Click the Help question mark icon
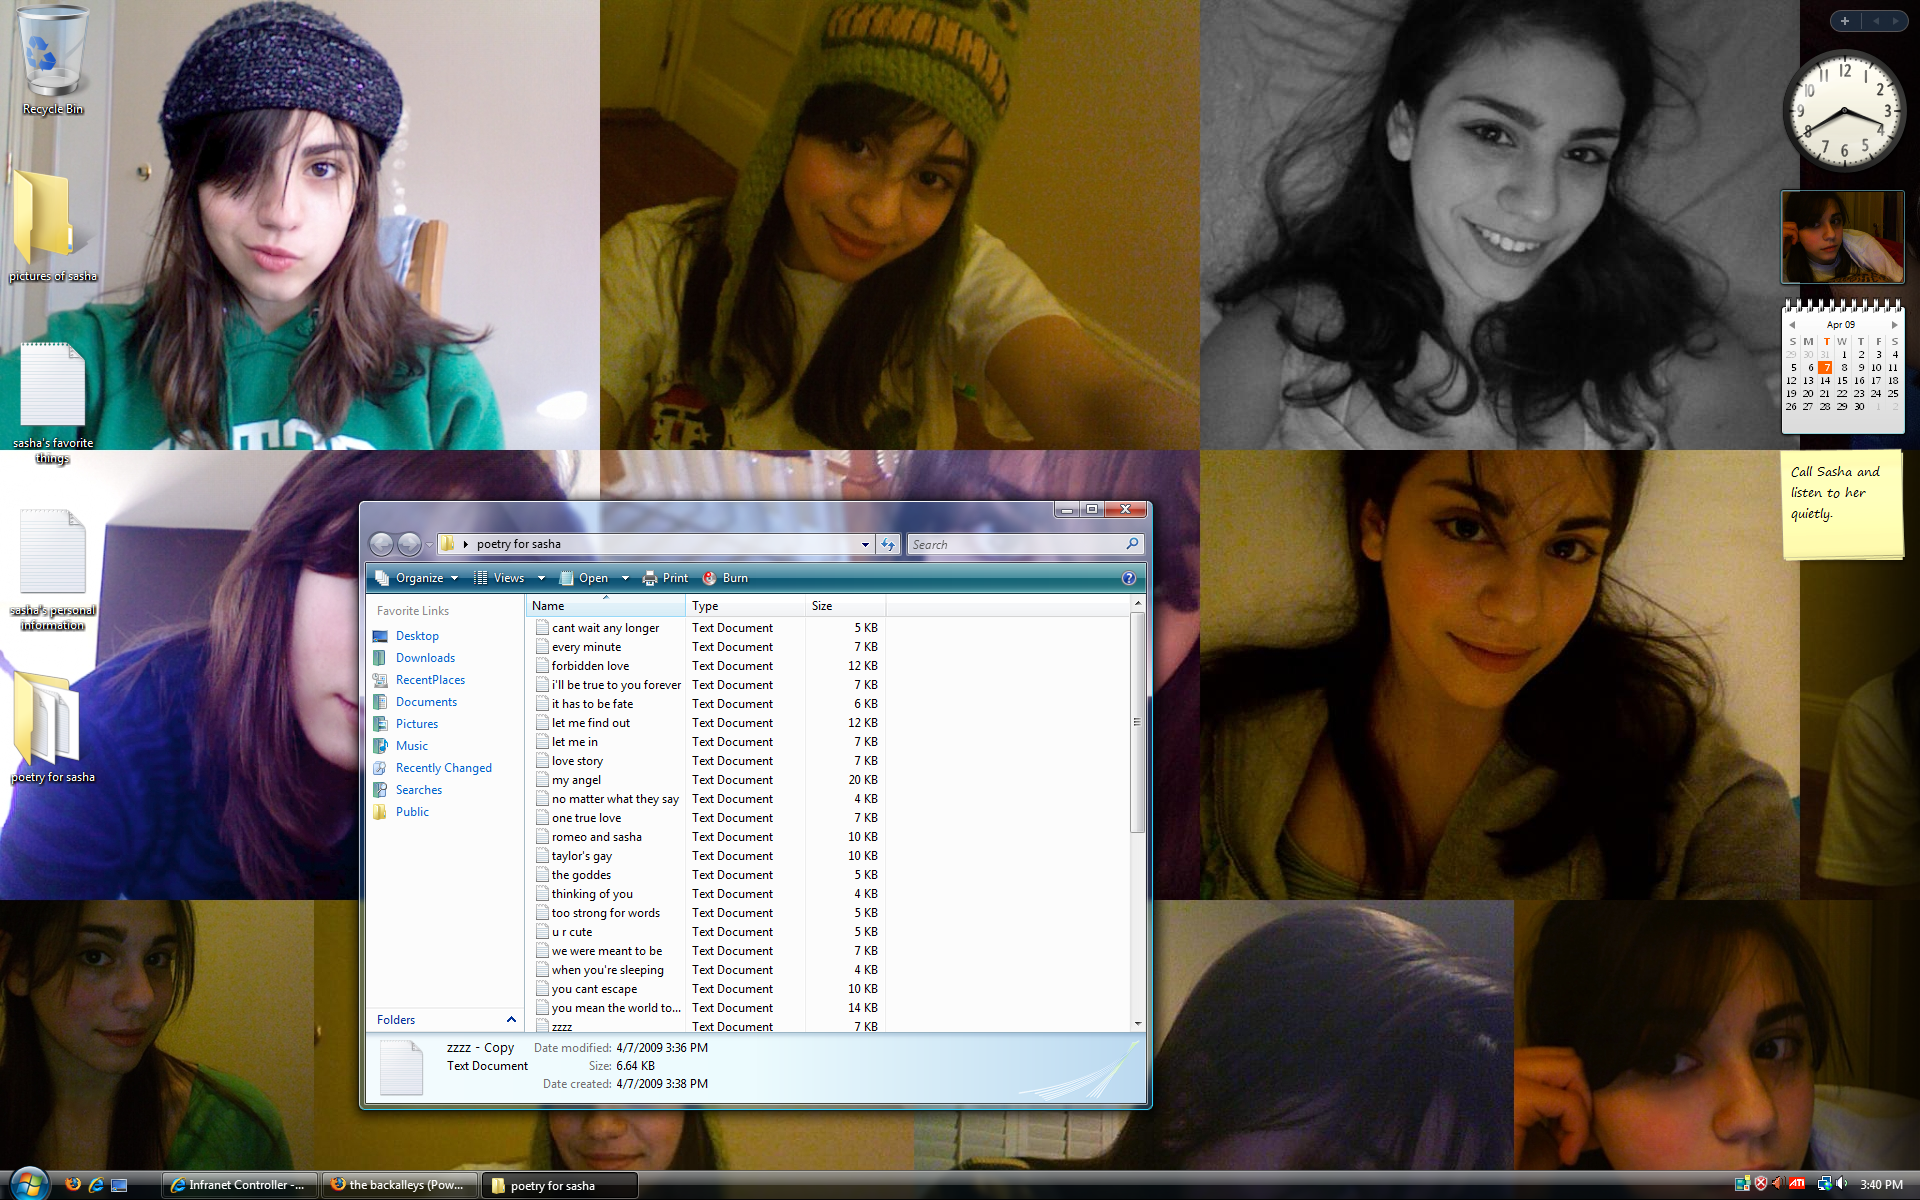The width and height of the screenshot is (1920, 1200). point(1128,578)
